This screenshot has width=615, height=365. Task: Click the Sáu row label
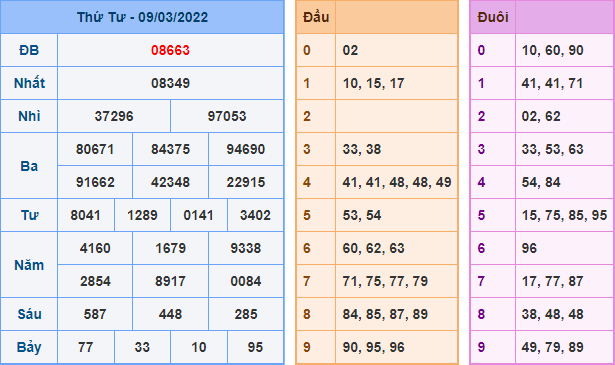click(x=29, y=314)
